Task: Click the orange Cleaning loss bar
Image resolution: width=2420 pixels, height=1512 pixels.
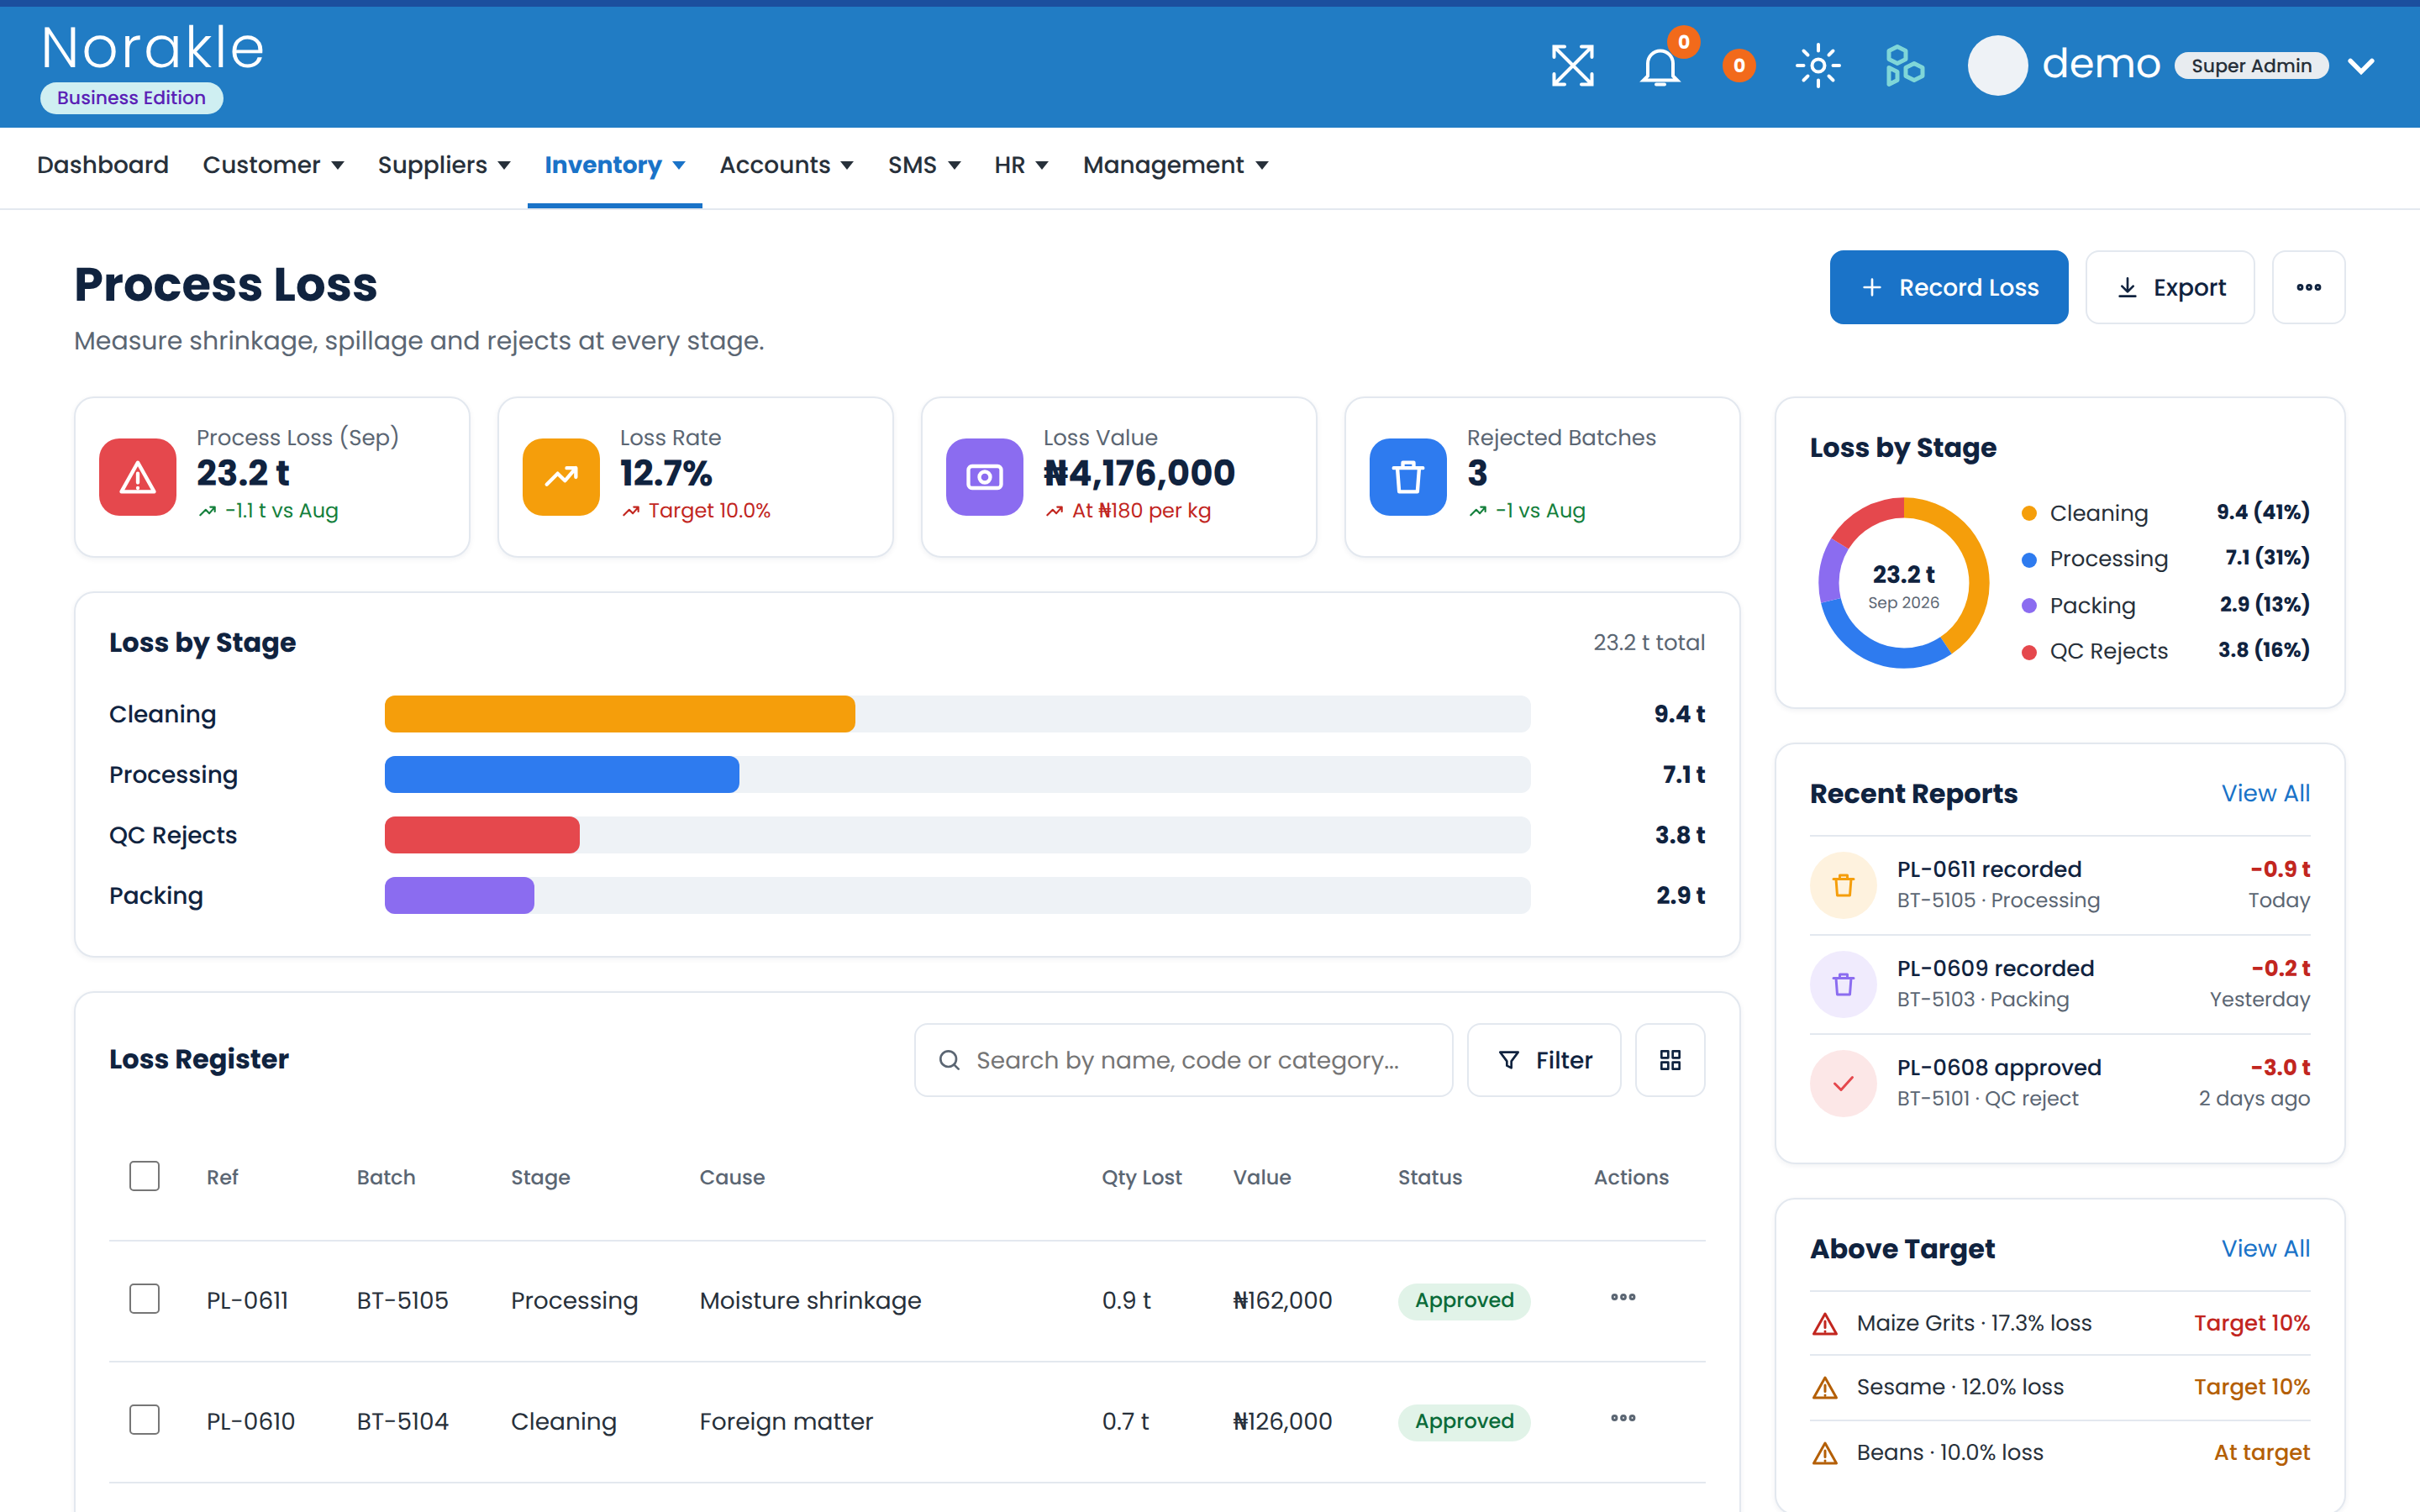Action: coord(619,714)
